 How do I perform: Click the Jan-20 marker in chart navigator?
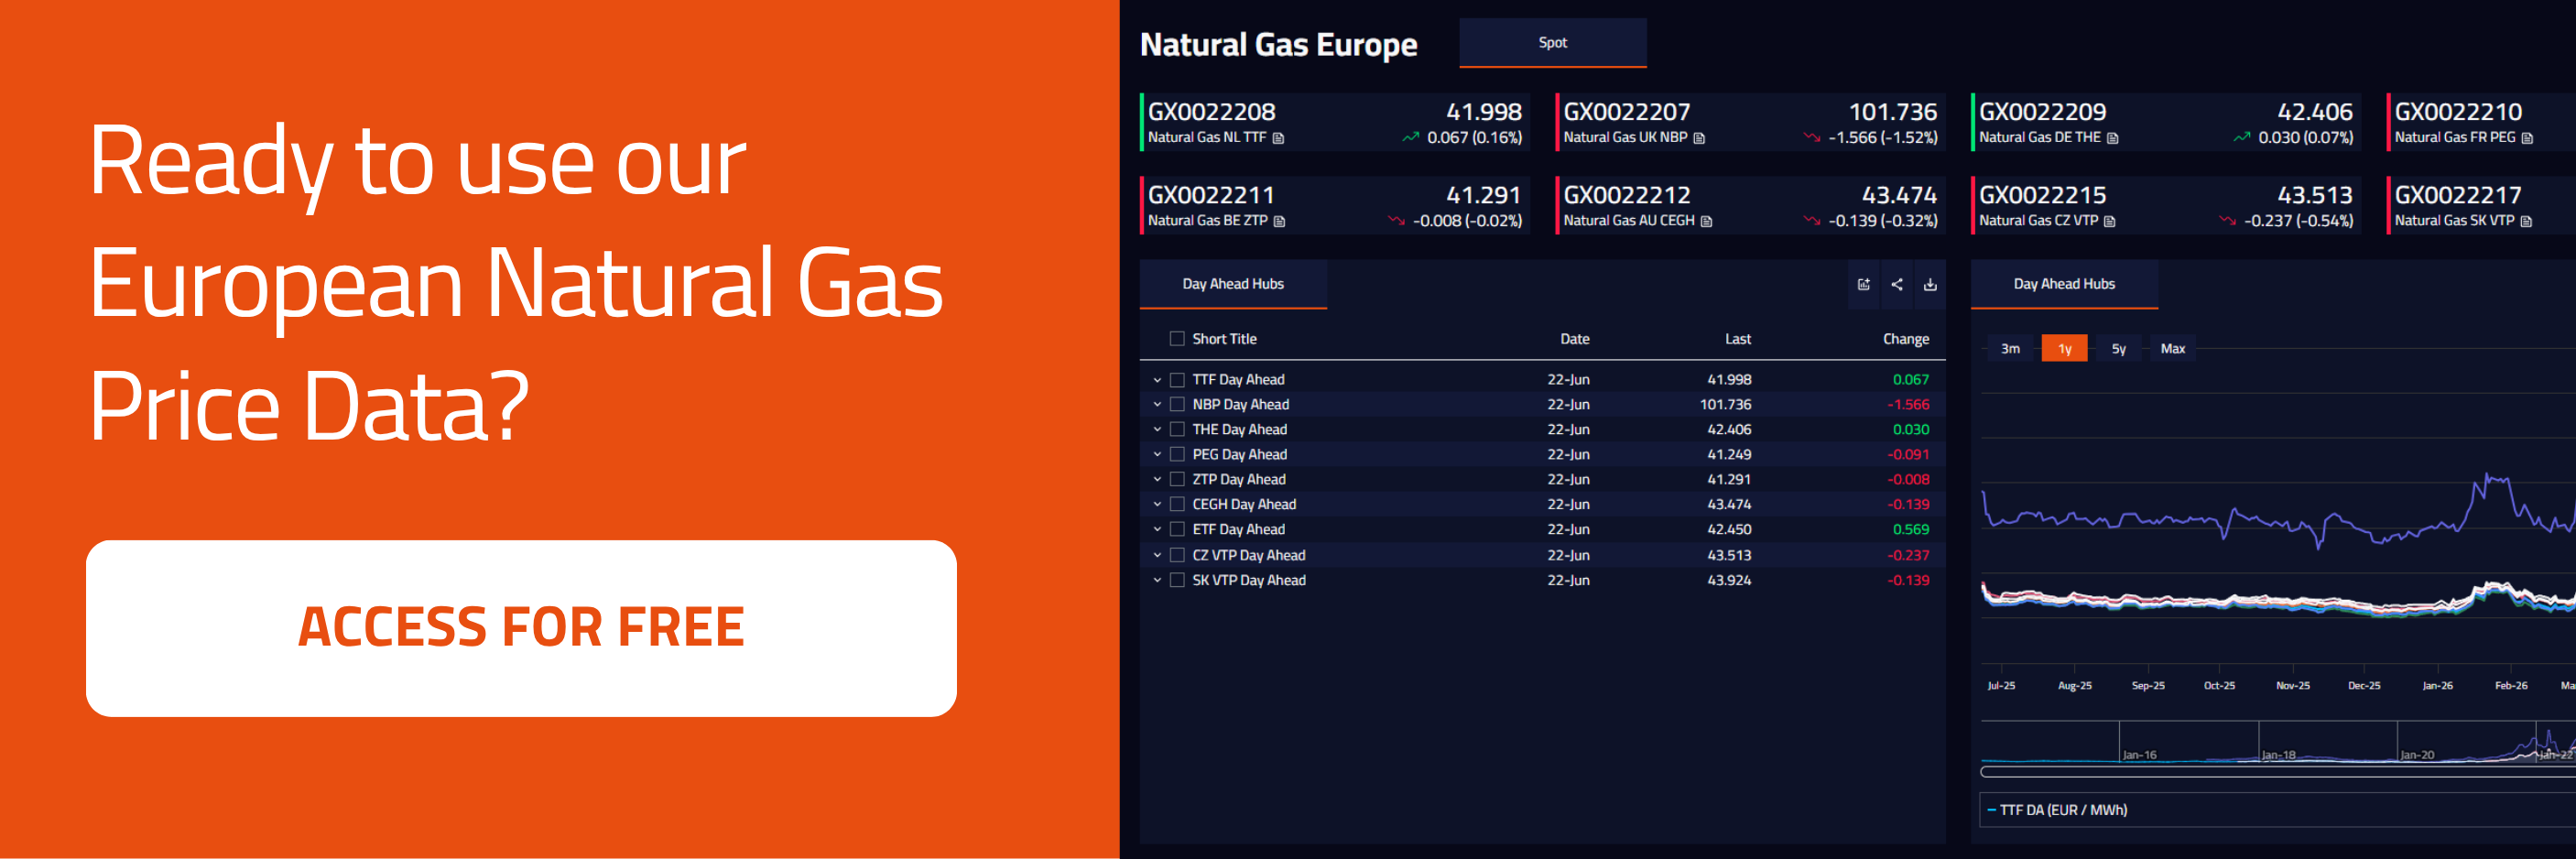pos(2417,755)
